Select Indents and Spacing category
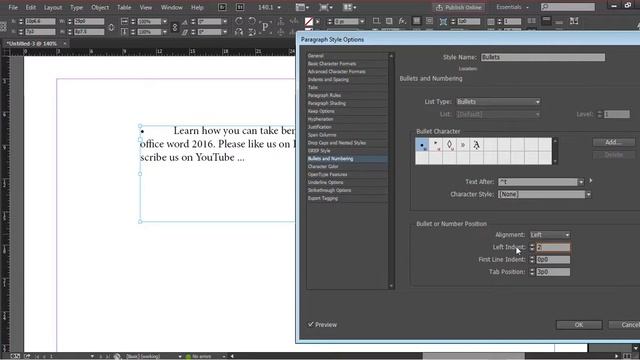This screenshot has height=360, width=640. click(x=328, y=80)
